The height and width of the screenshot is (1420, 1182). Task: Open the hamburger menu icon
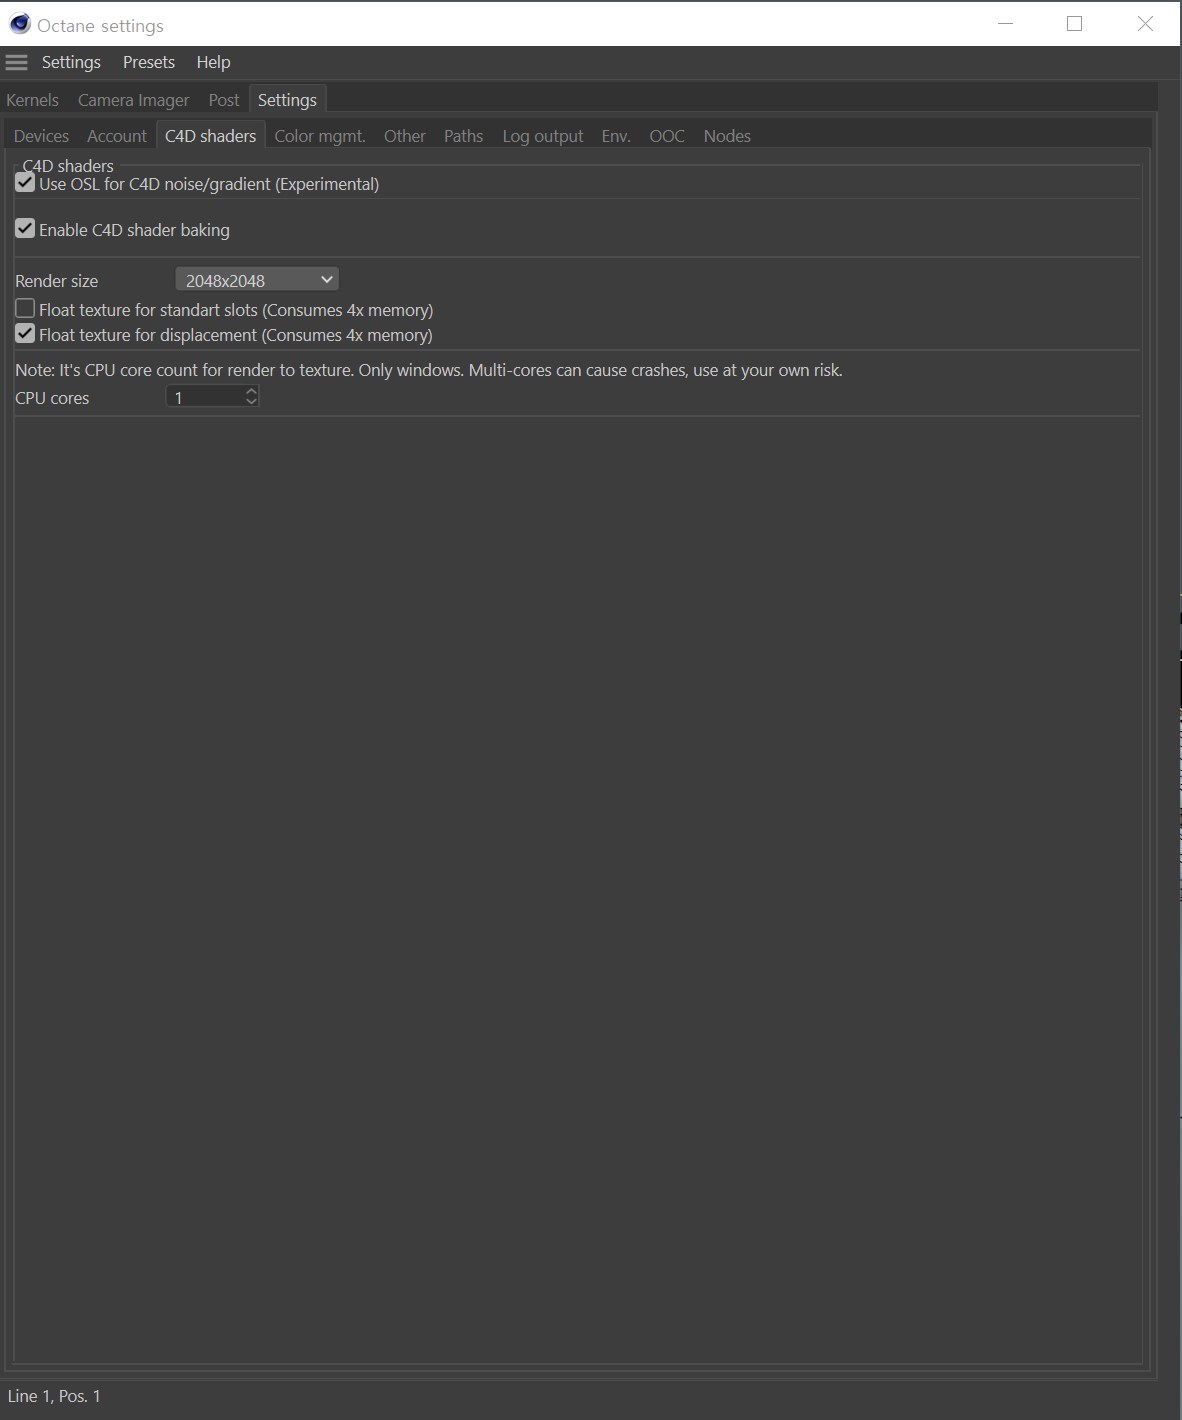coord(16,62)
